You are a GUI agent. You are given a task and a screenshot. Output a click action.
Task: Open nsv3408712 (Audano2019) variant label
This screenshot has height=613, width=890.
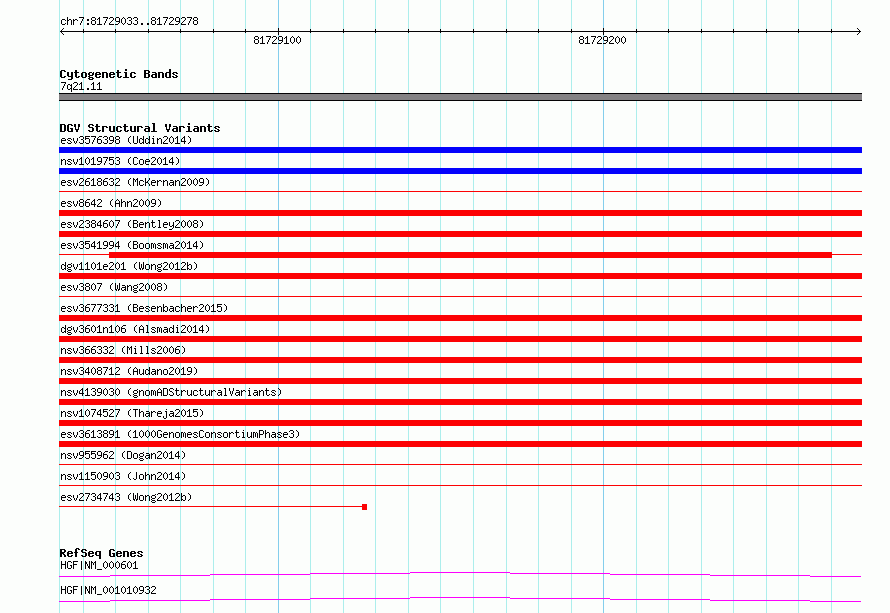tap(129, 371)
